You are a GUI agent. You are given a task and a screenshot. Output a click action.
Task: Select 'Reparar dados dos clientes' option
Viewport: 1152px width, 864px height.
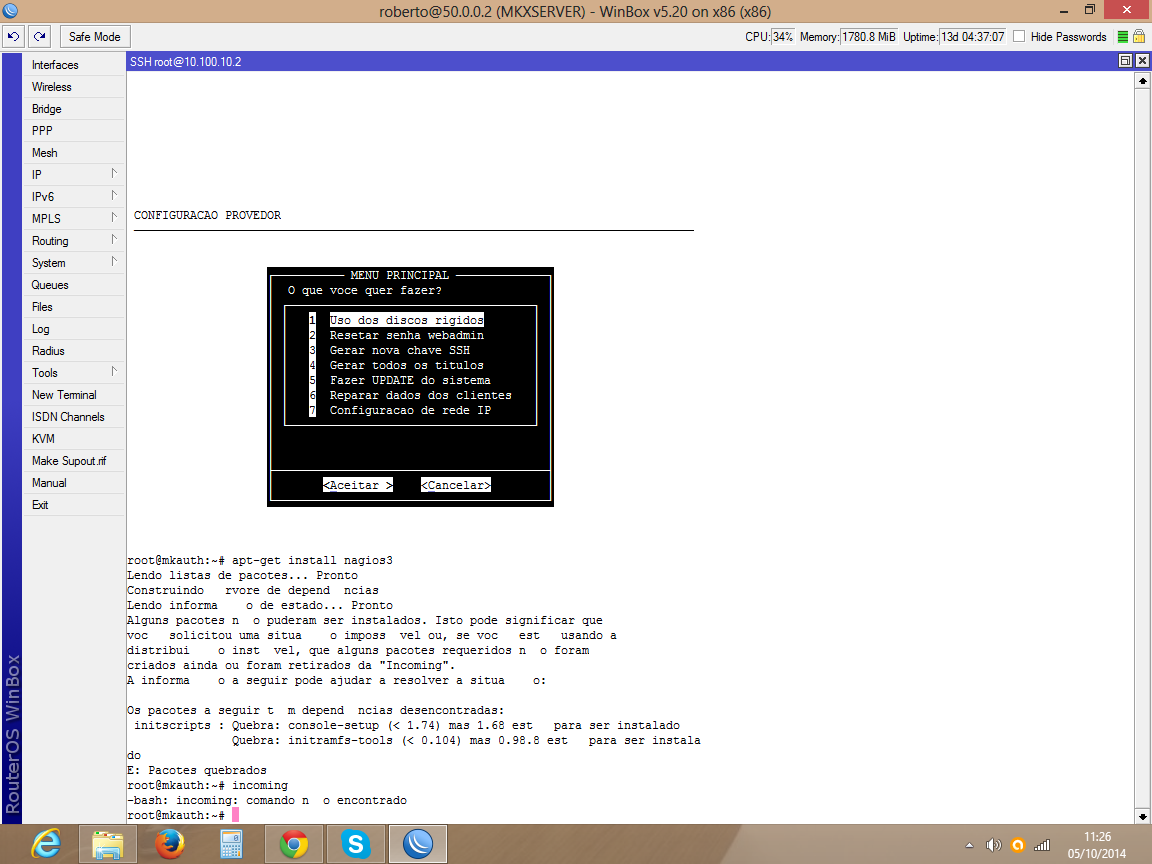(420, 395)
